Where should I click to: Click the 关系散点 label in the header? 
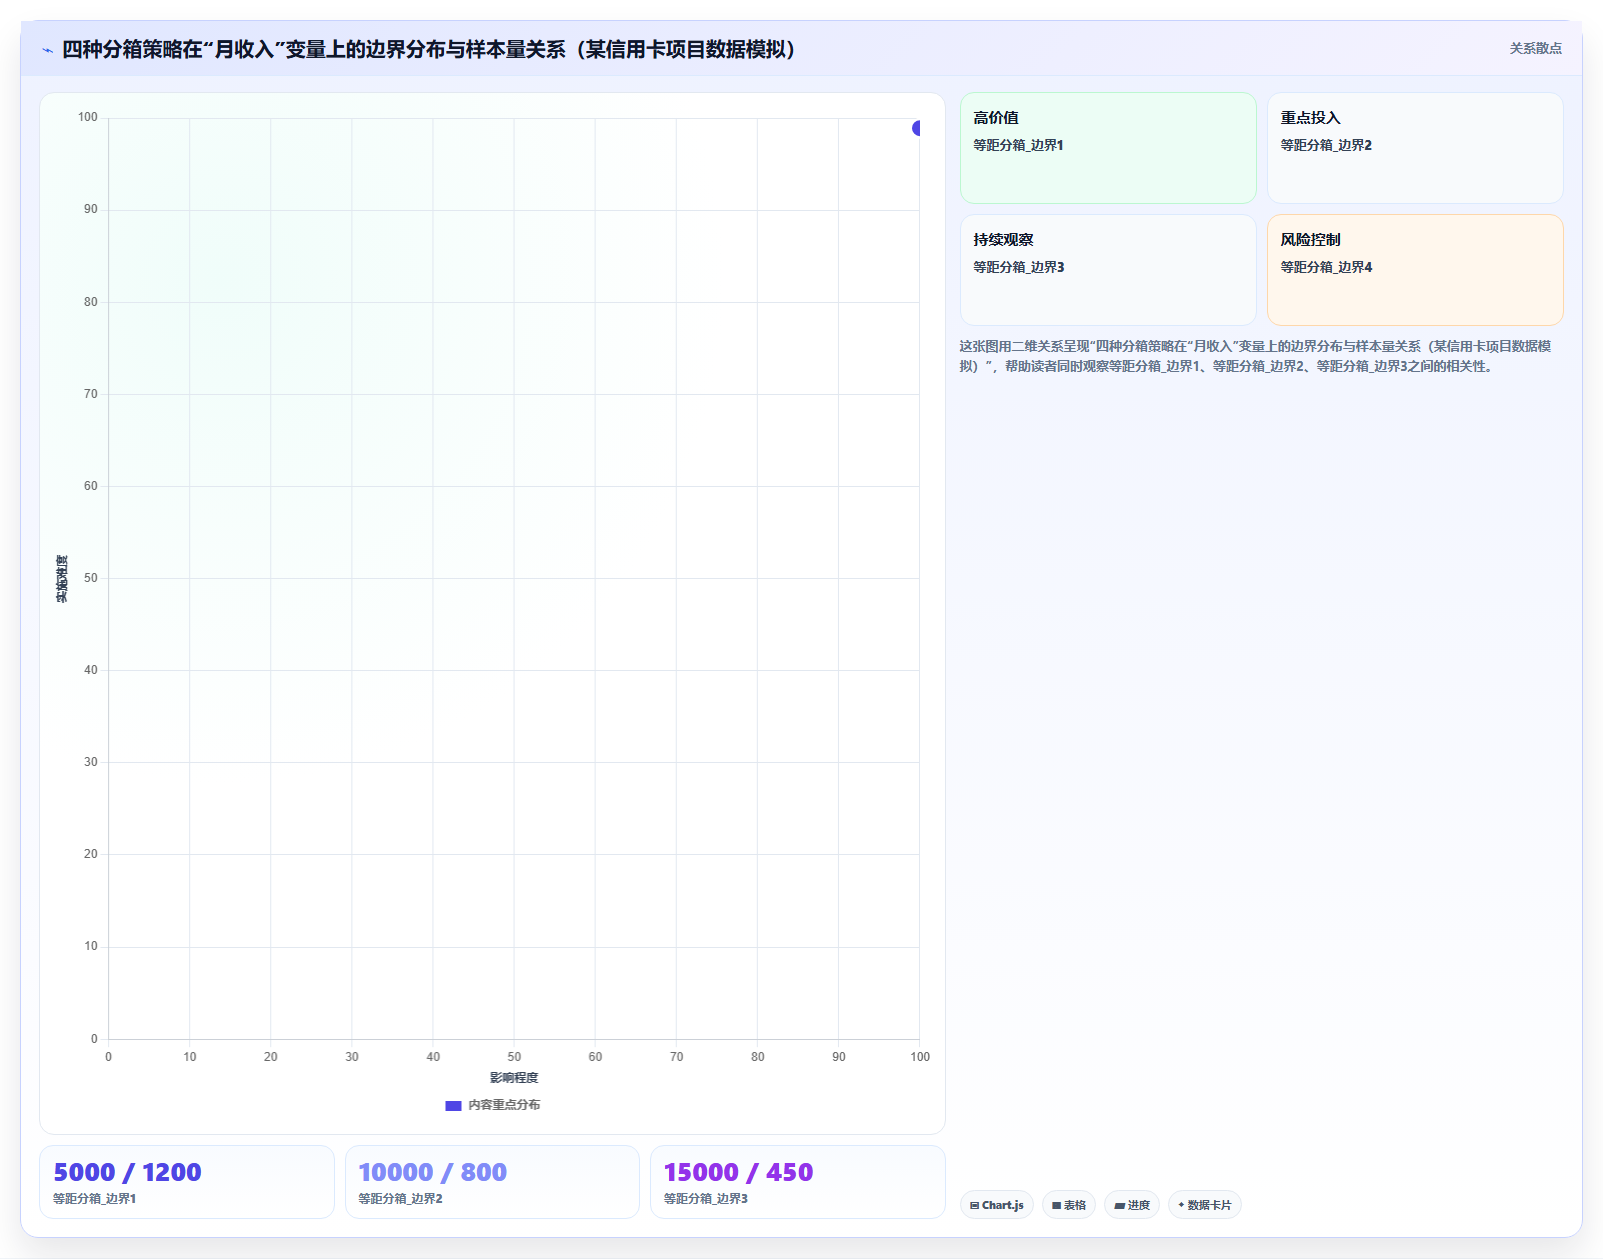point(1535,48)
